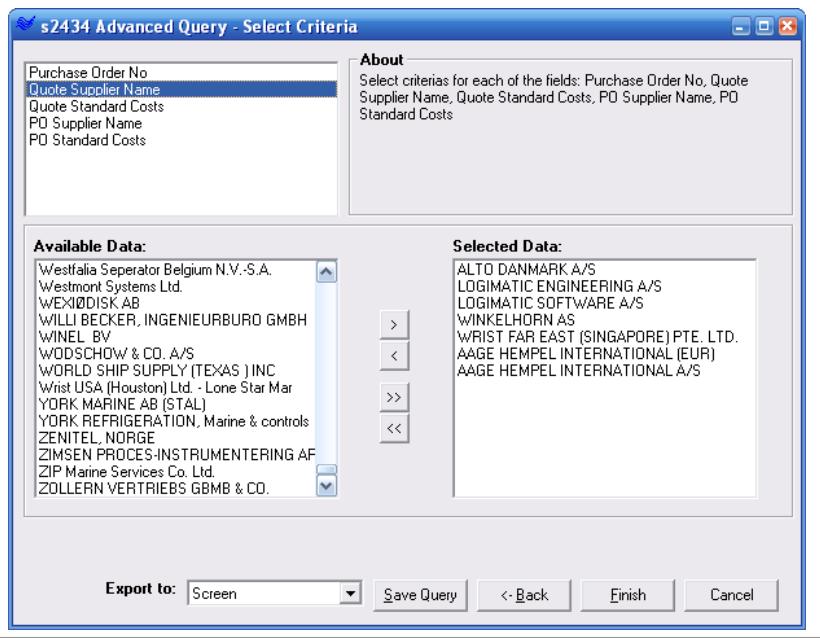Select LOGIMATIC SOFTWARE A/S
The width and height of the screenshot is (820, 638).
(x=605, y=303)
